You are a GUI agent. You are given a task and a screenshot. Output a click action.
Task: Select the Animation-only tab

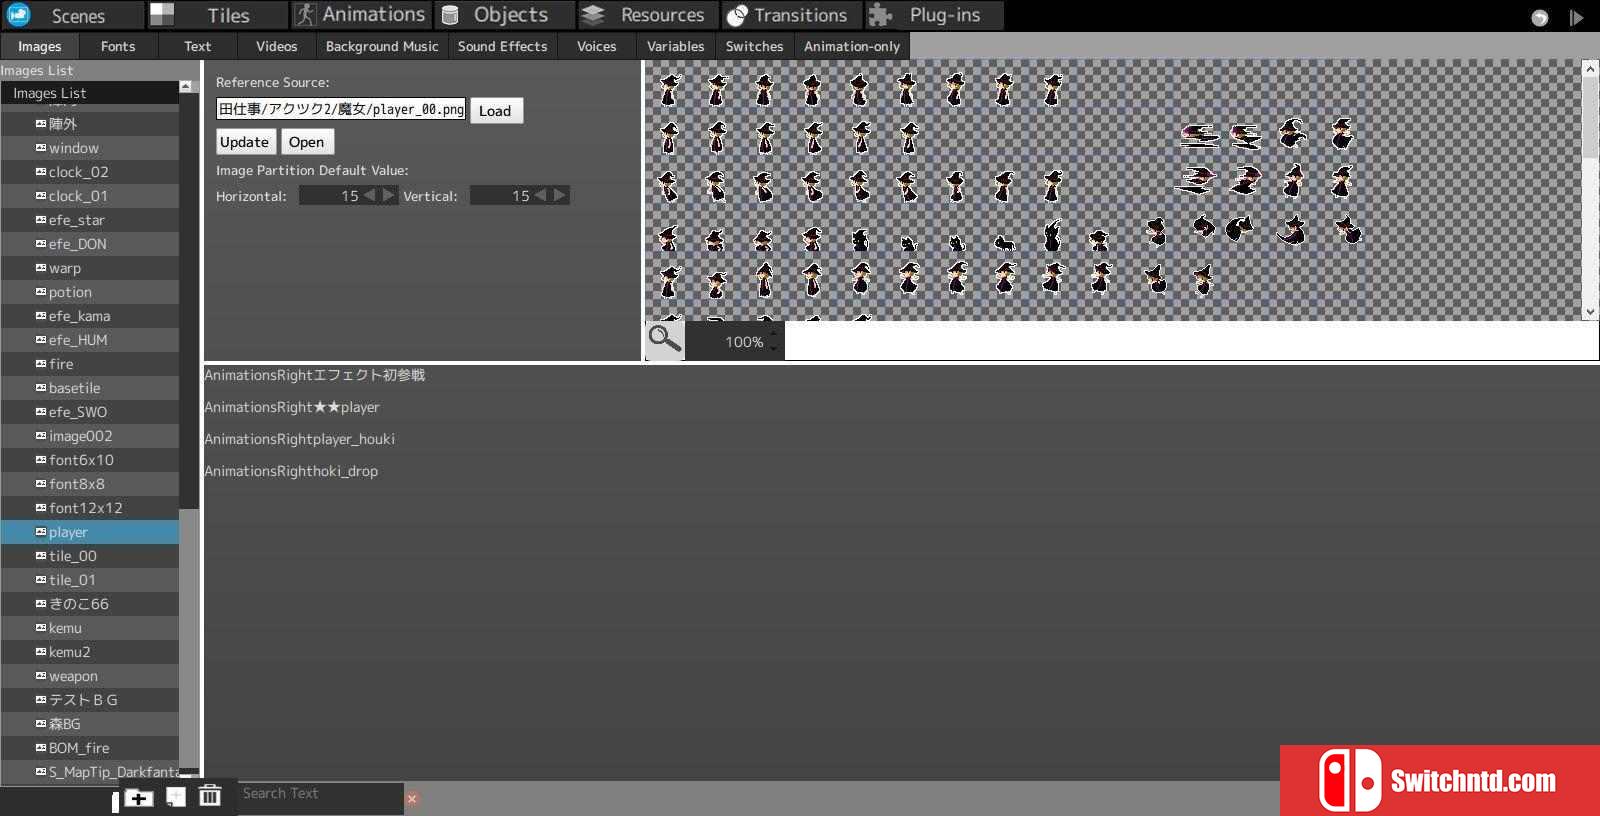click(x=852, y=46)
